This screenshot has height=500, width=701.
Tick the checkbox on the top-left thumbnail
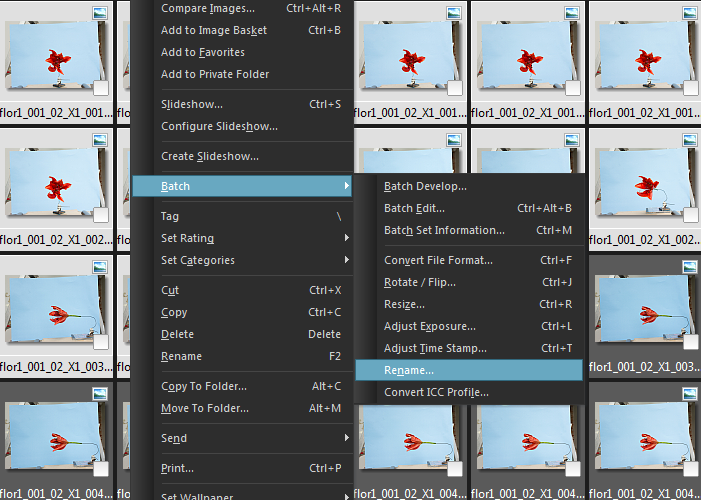click(x=101, y=87)
